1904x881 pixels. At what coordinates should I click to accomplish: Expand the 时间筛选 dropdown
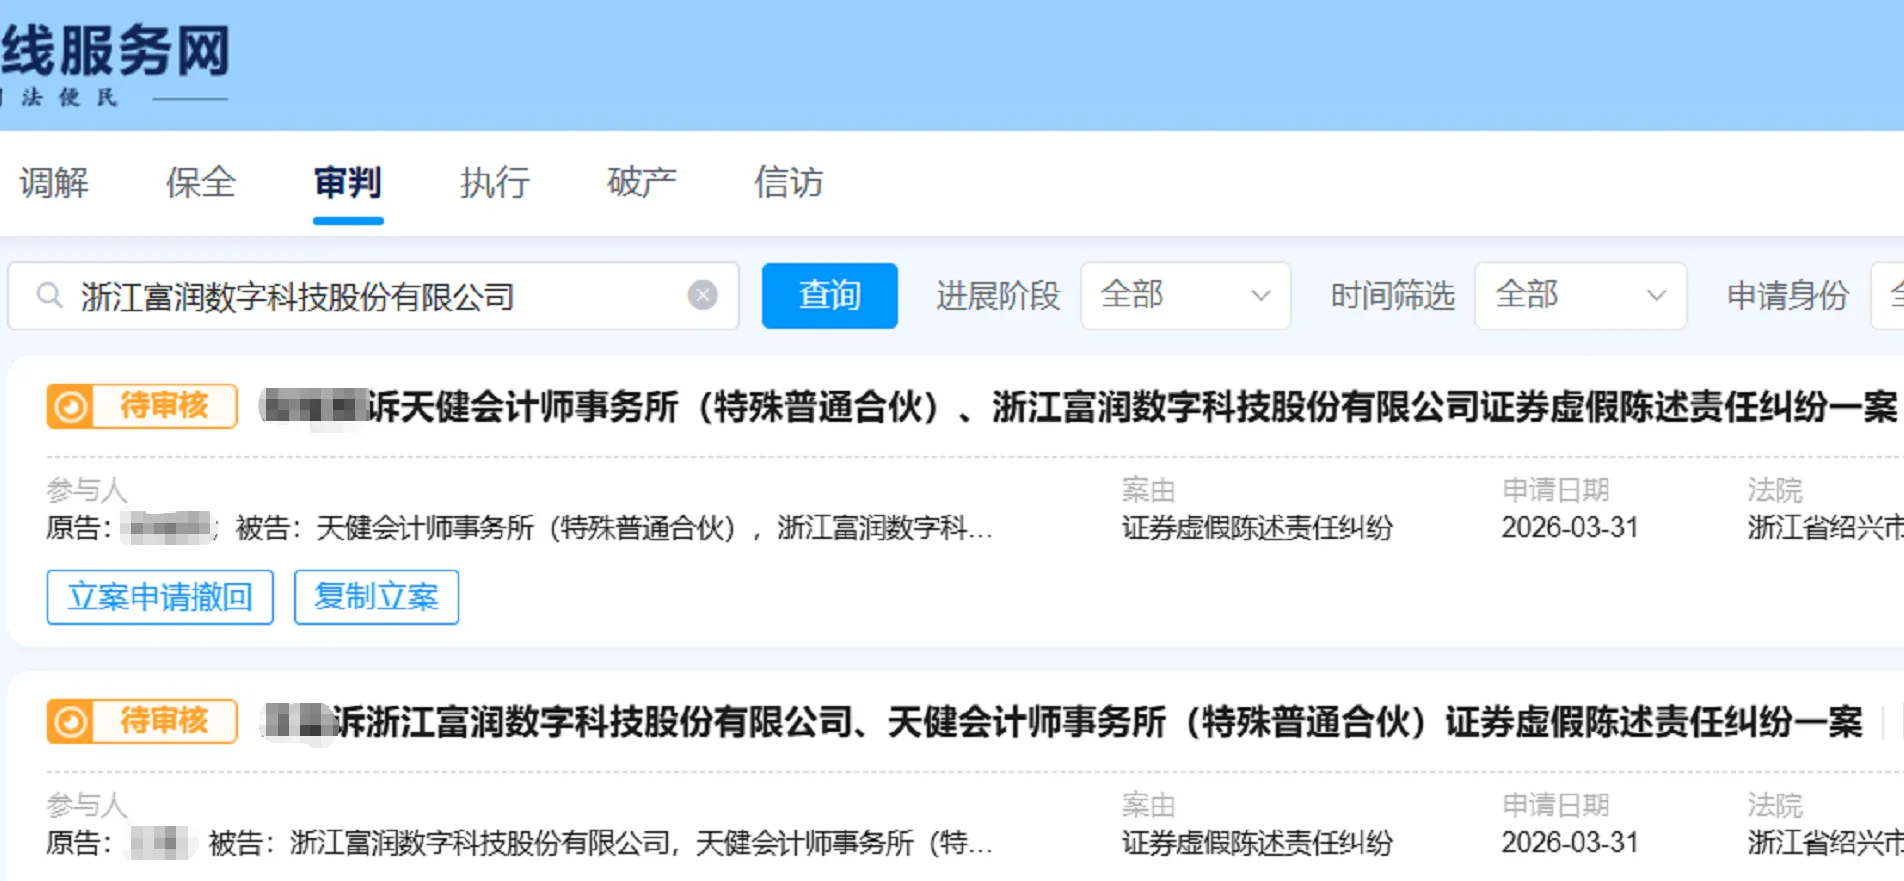tap(1581, 296)
